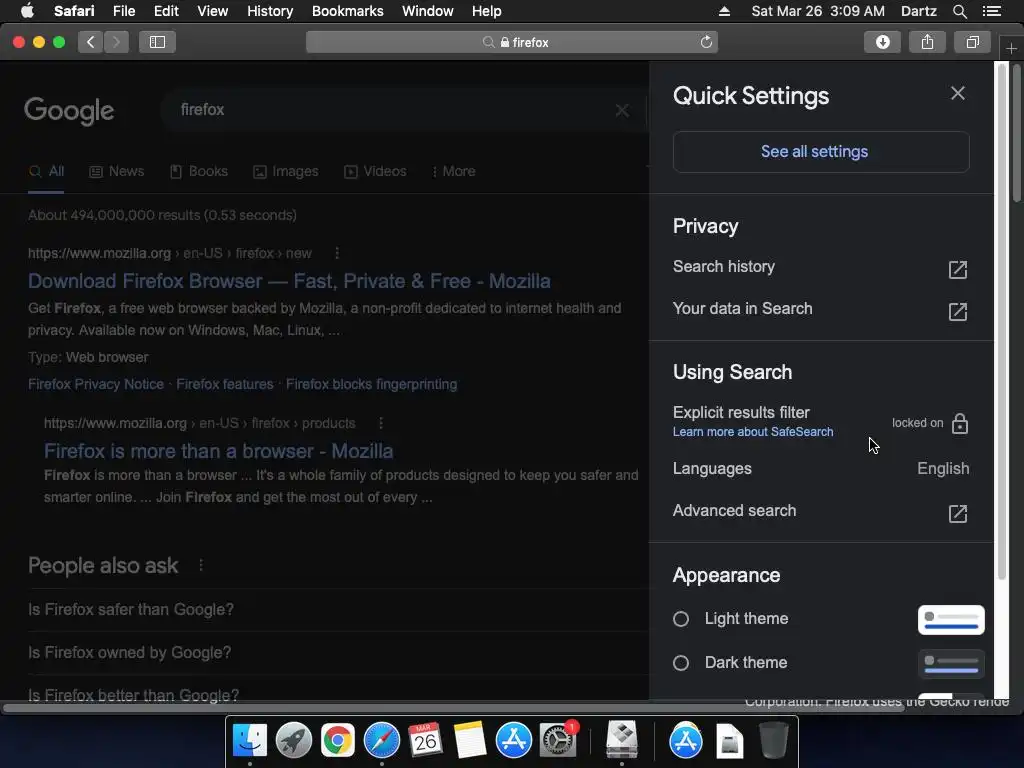Open Calendar from the Dock

click(x=426, y=741)
